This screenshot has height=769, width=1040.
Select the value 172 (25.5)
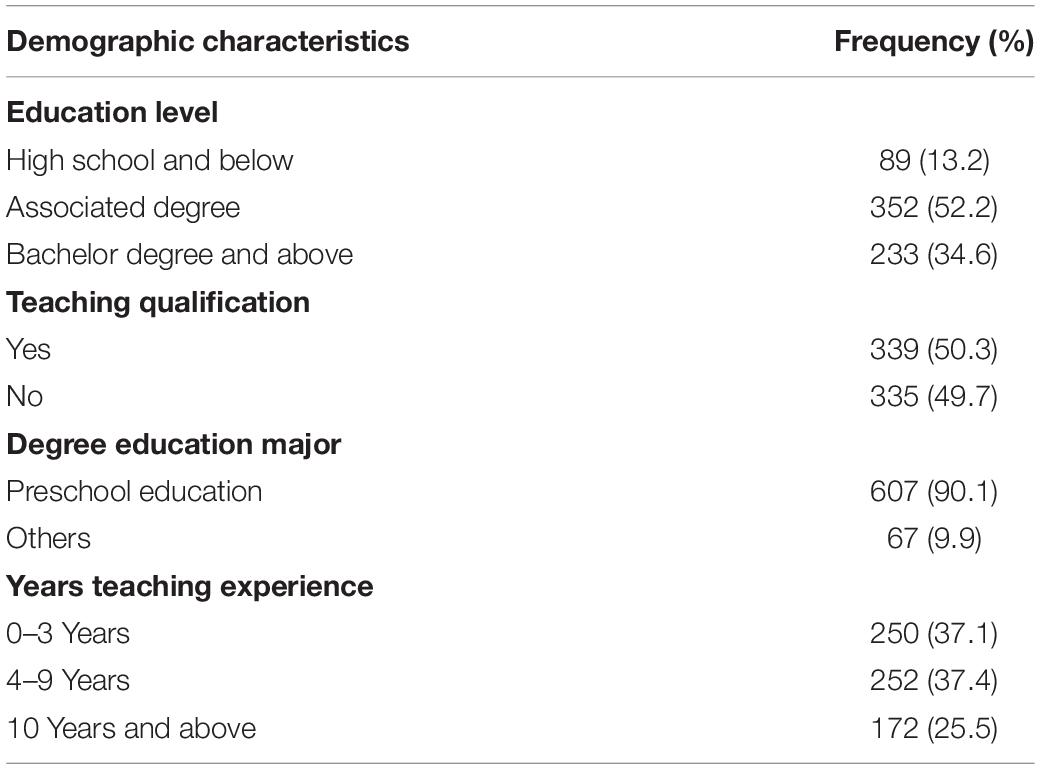coord(934,729)
